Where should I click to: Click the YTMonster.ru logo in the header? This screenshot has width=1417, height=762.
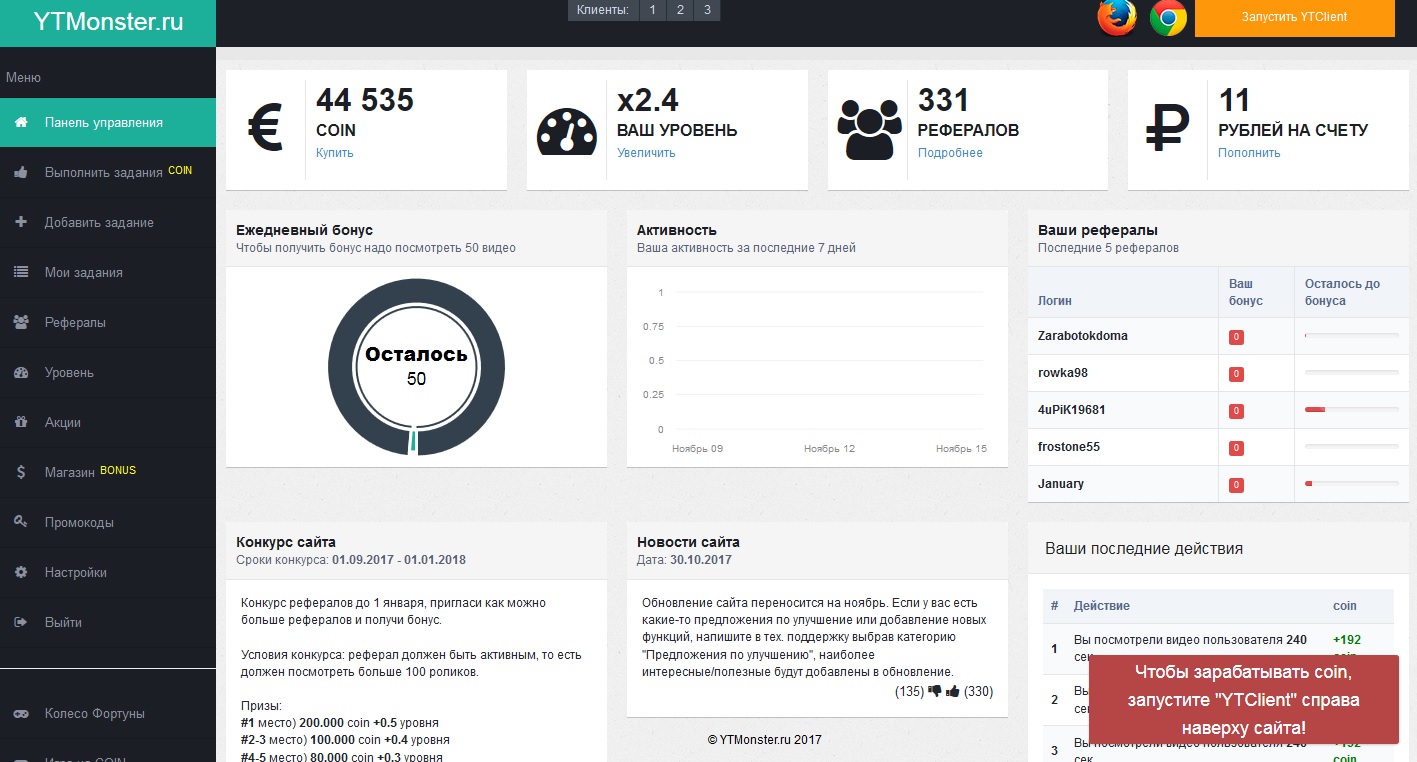[x=108, y=22]
